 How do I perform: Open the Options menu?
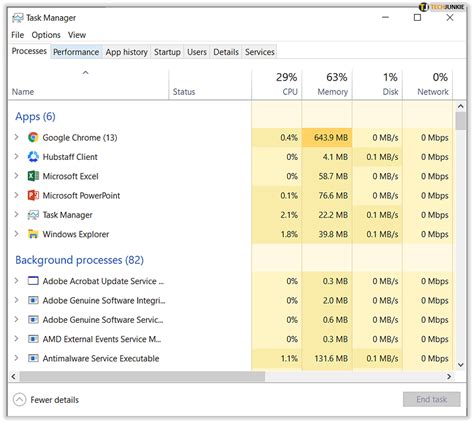46,35
